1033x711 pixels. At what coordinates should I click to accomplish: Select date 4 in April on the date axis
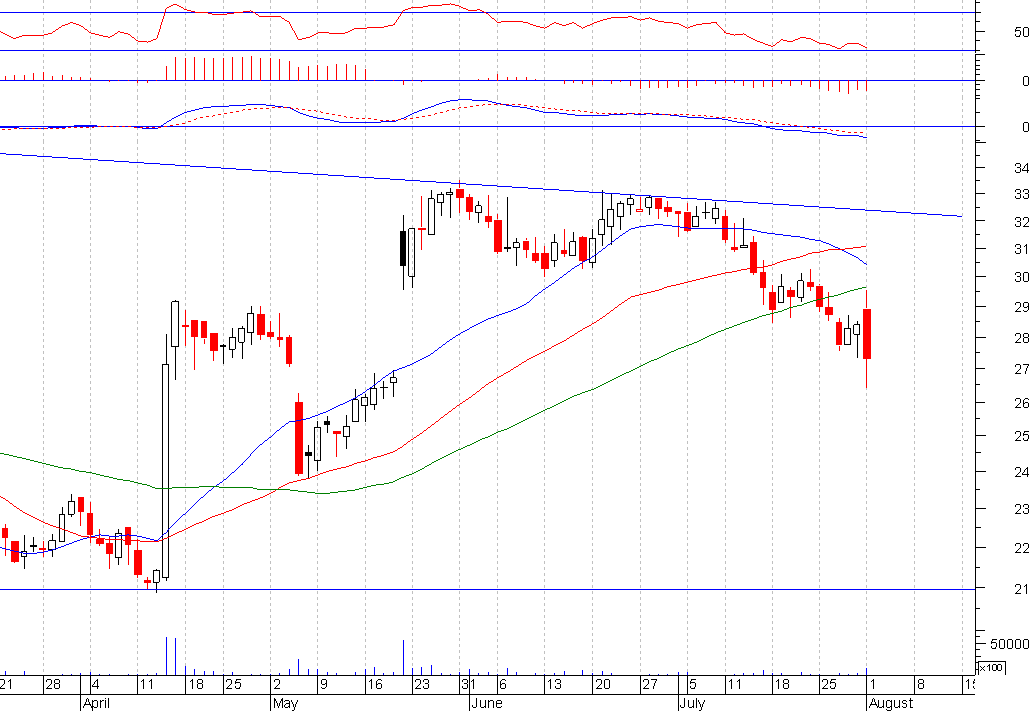(x=95, y=684)
